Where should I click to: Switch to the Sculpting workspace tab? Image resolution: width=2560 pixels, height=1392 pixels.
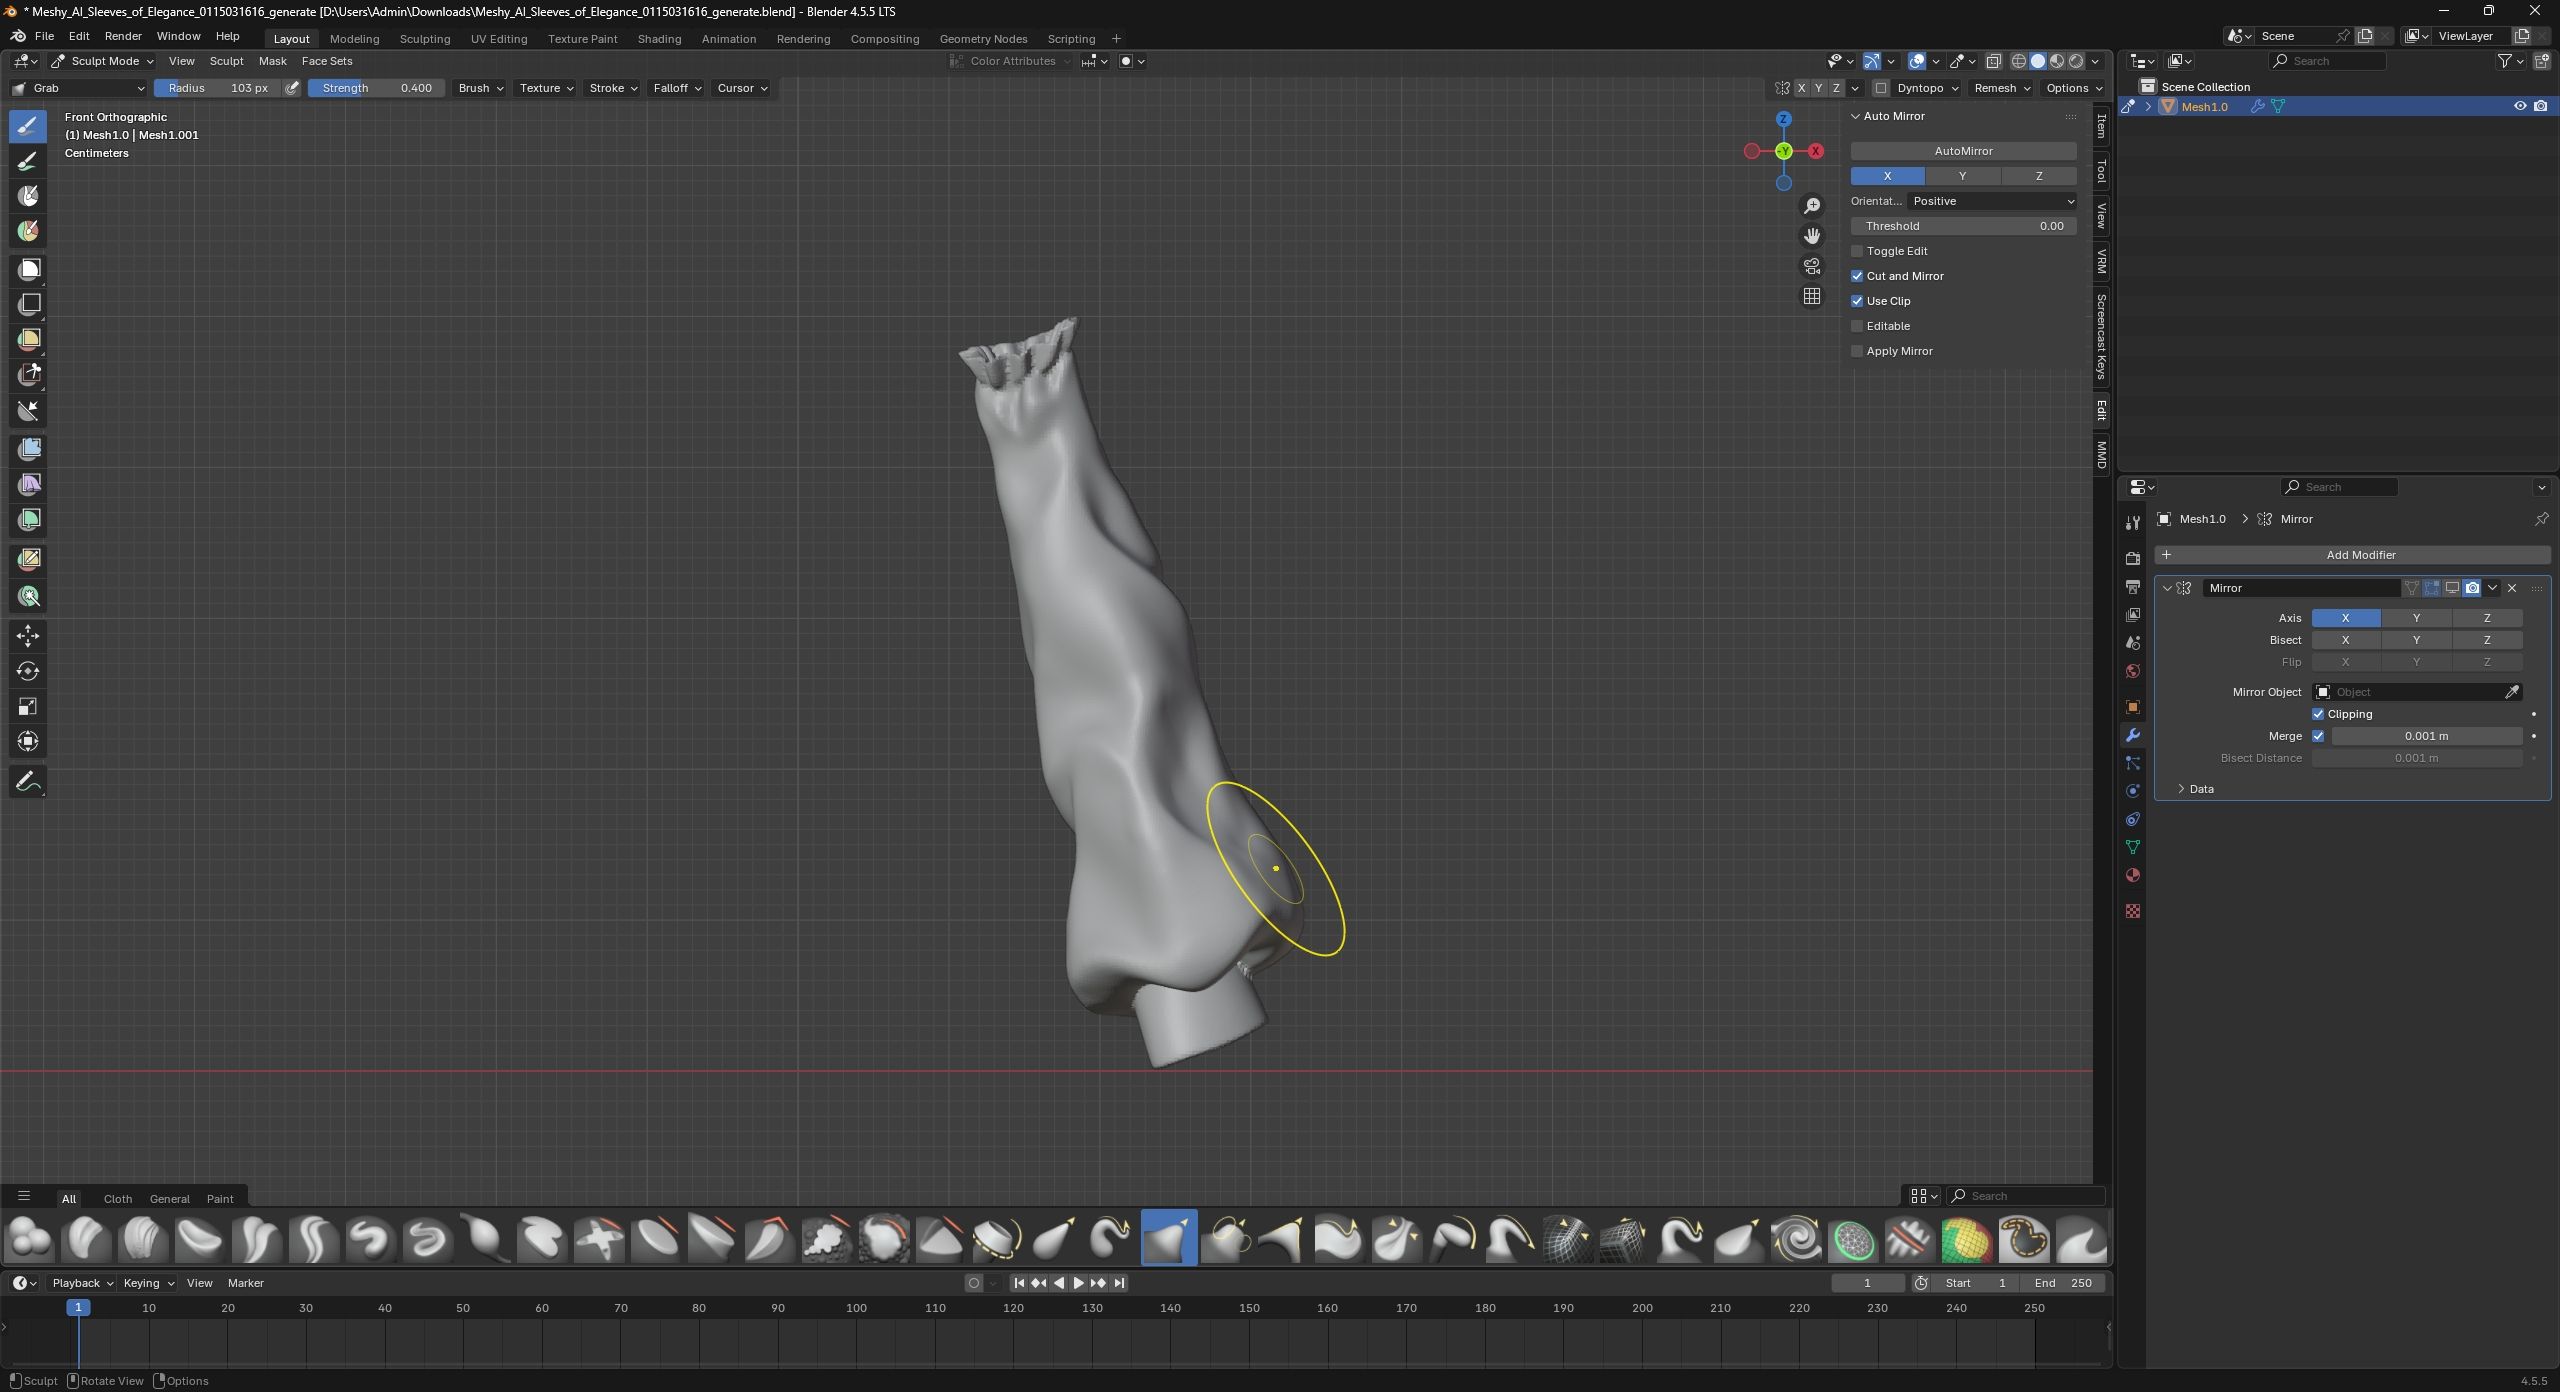(x=424, y=39)
